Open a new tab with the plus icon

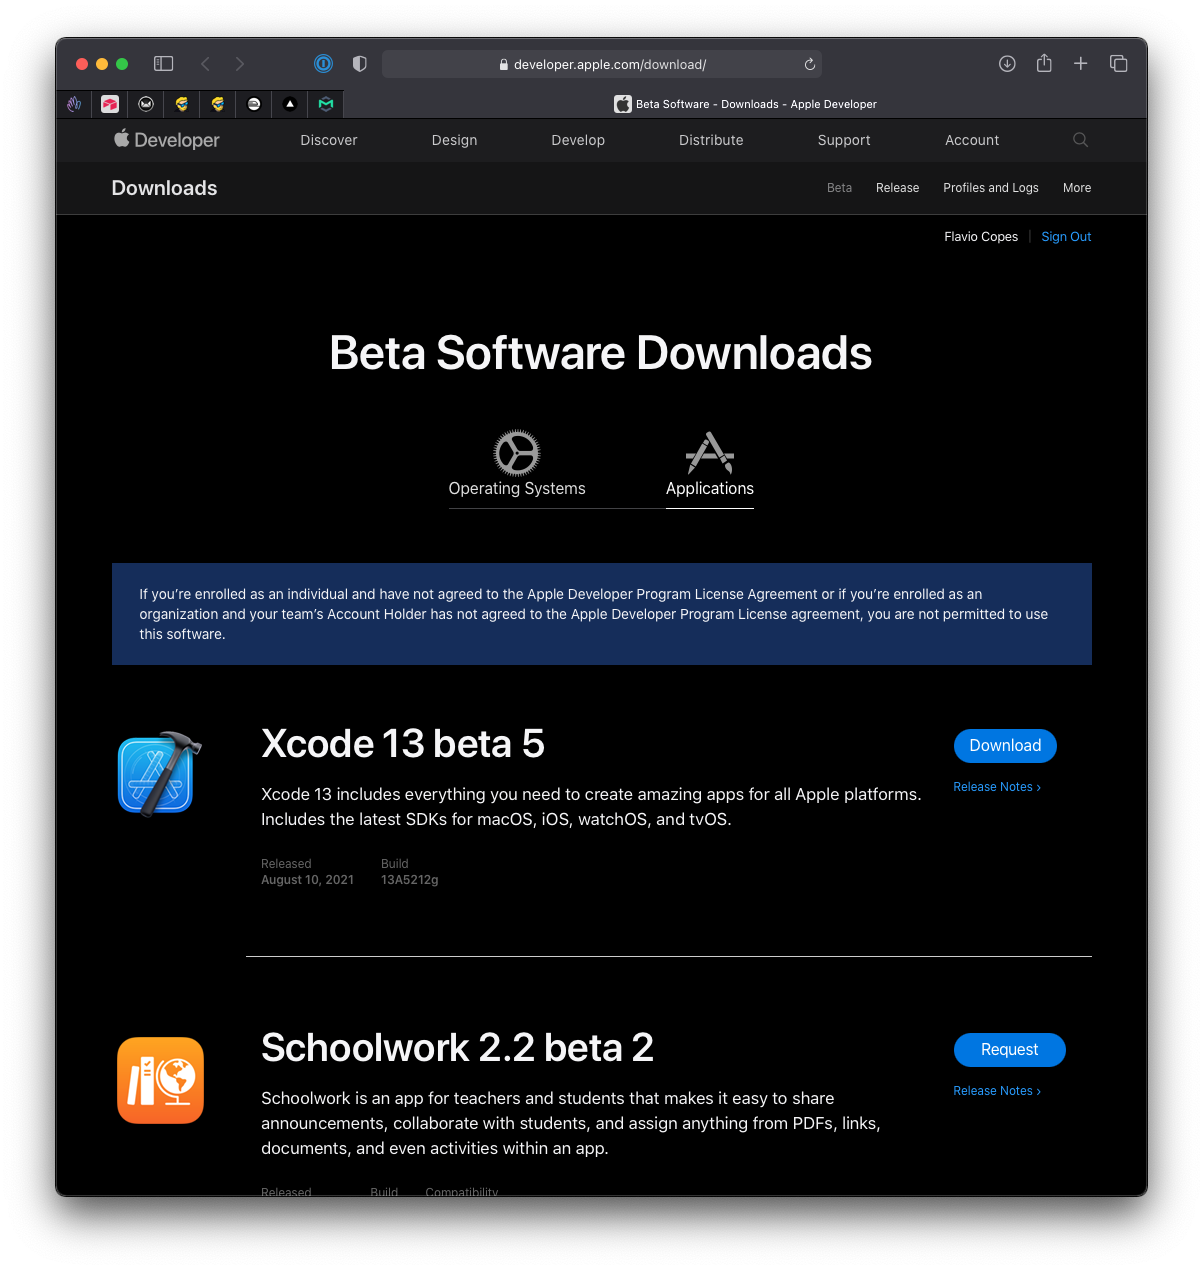[x=1081, y=64]
